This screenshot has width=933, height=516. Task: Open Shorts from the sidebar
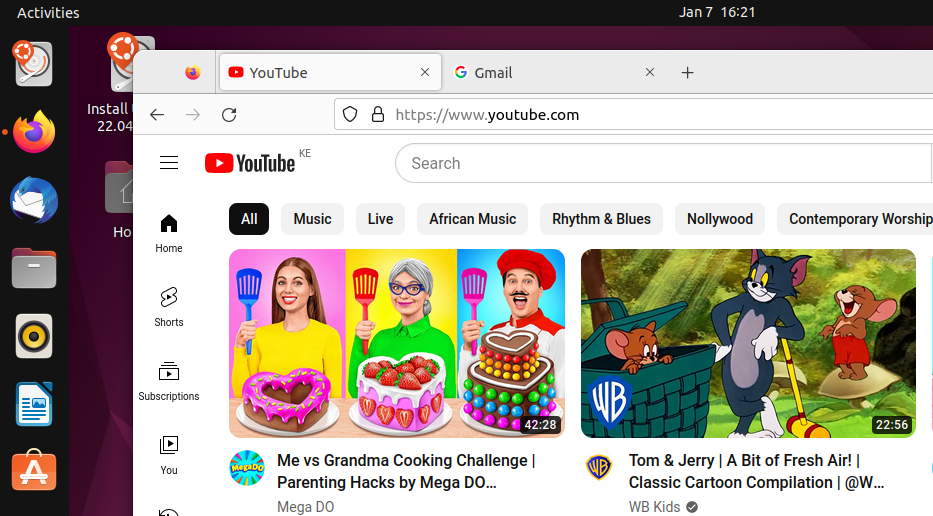tap(169, 307)
